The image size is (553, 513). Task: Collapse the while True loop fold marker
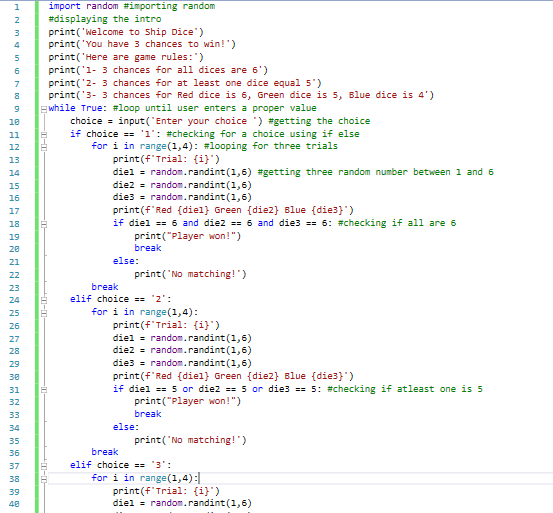44,109
